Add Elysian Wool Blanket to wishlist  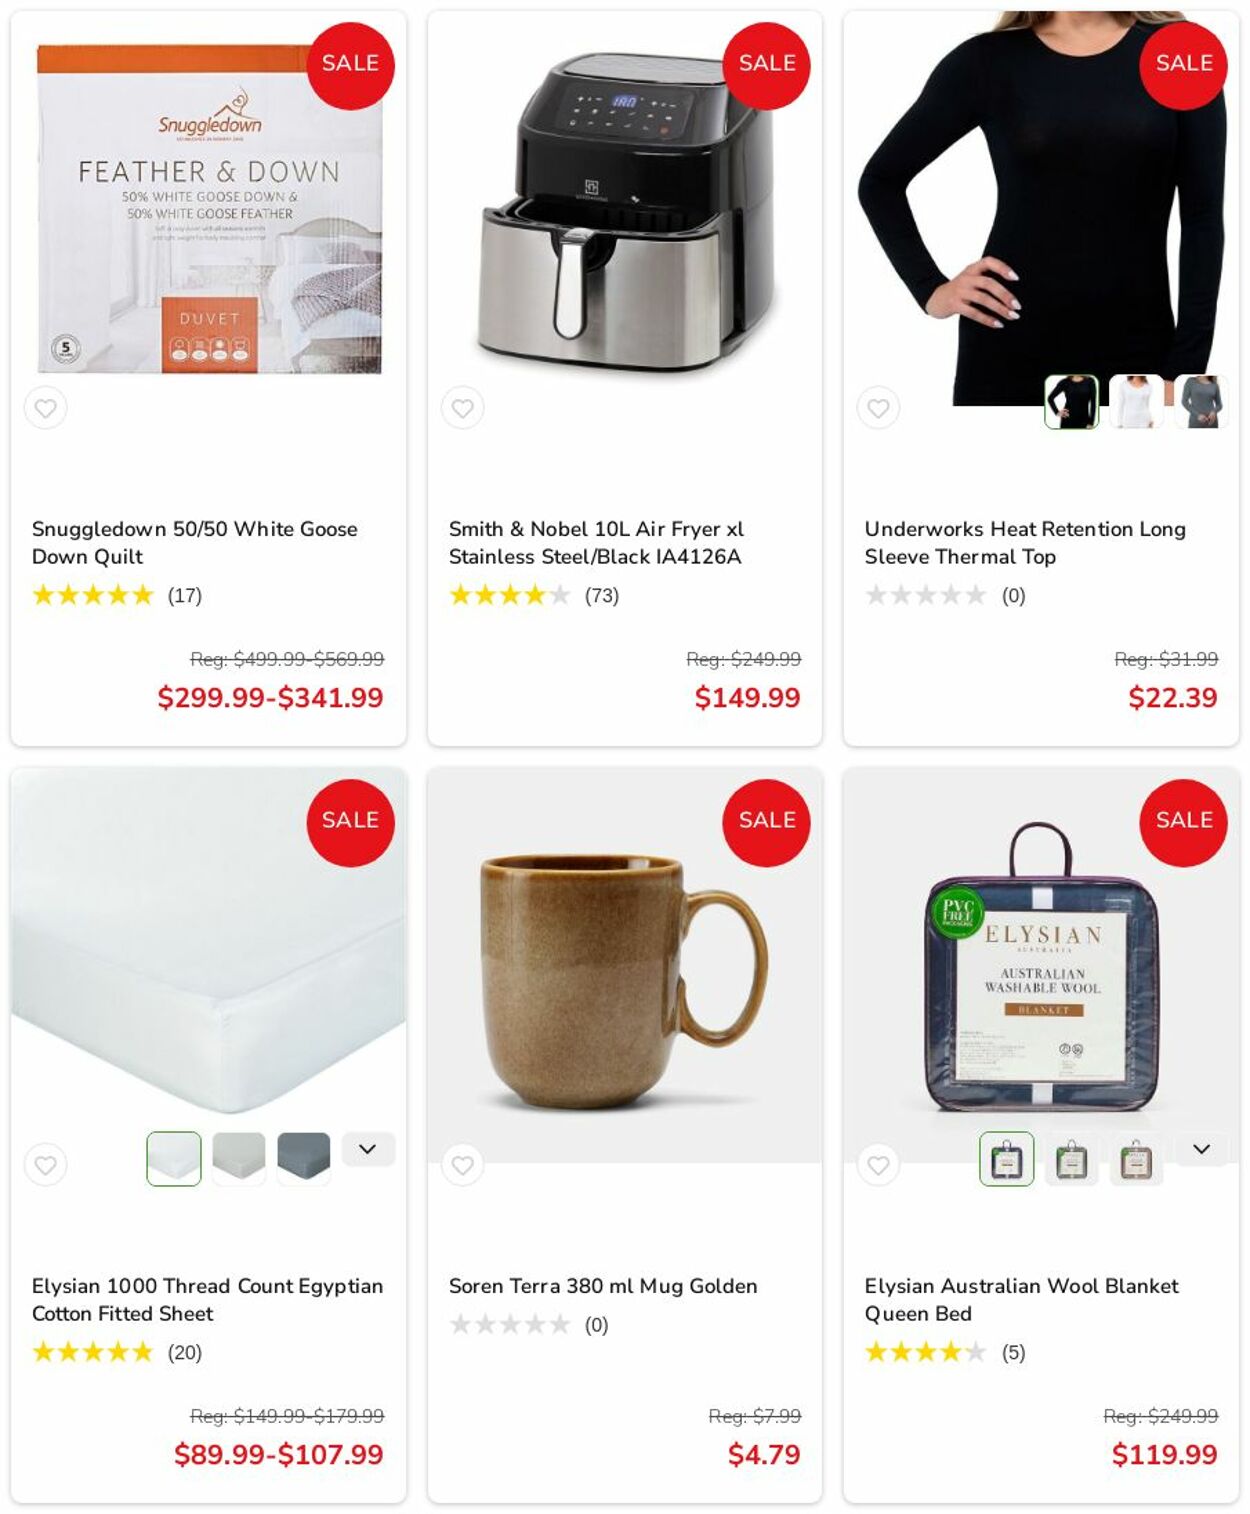coord(878,1165)
